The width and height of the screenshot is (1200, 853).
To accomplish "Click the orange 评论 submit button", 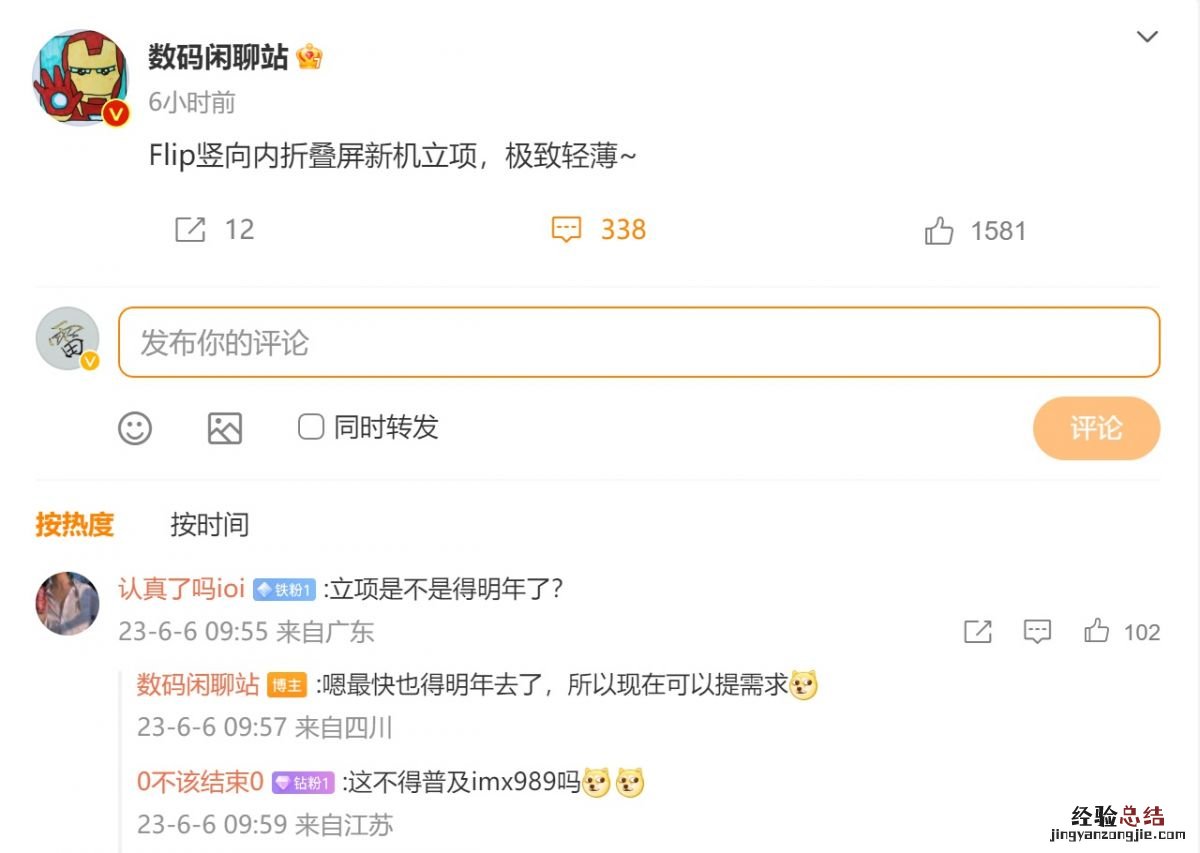I will (x=1096, y=428).
